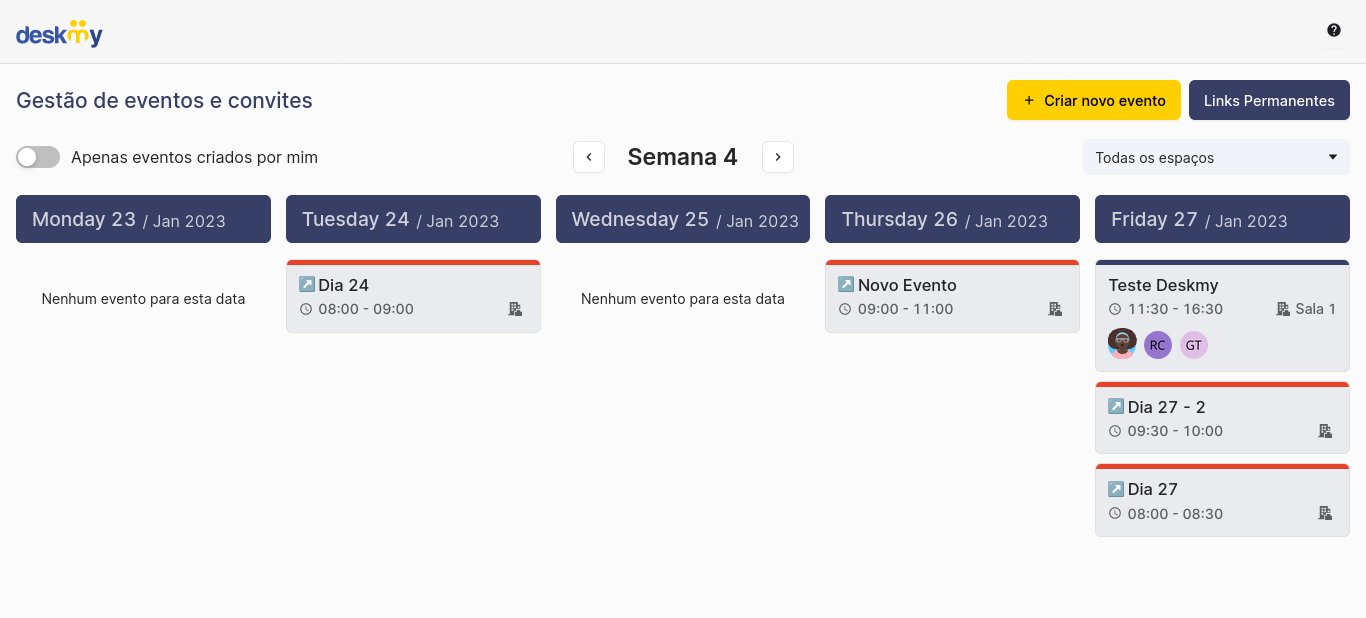Click the building icon on Dia 27 - 2 event
1366x618 pixels.
coord(1325,431)
